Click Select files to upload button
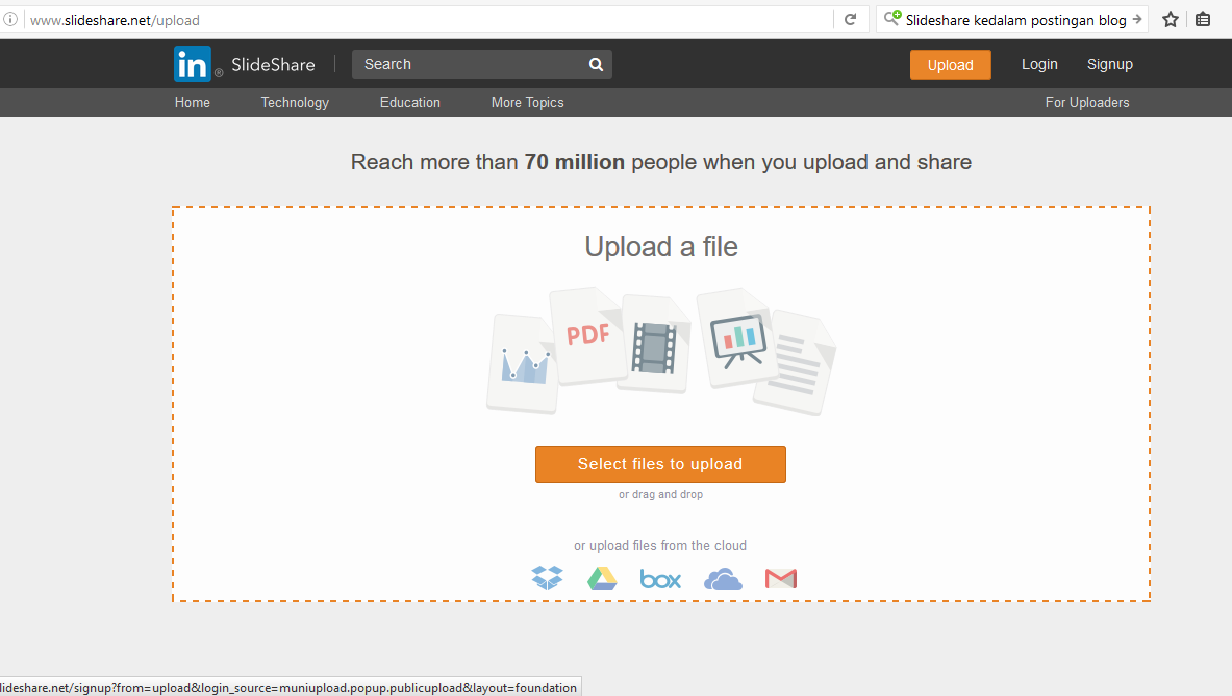The height and width of the screenshot is (696, 1232). (660, 464)
